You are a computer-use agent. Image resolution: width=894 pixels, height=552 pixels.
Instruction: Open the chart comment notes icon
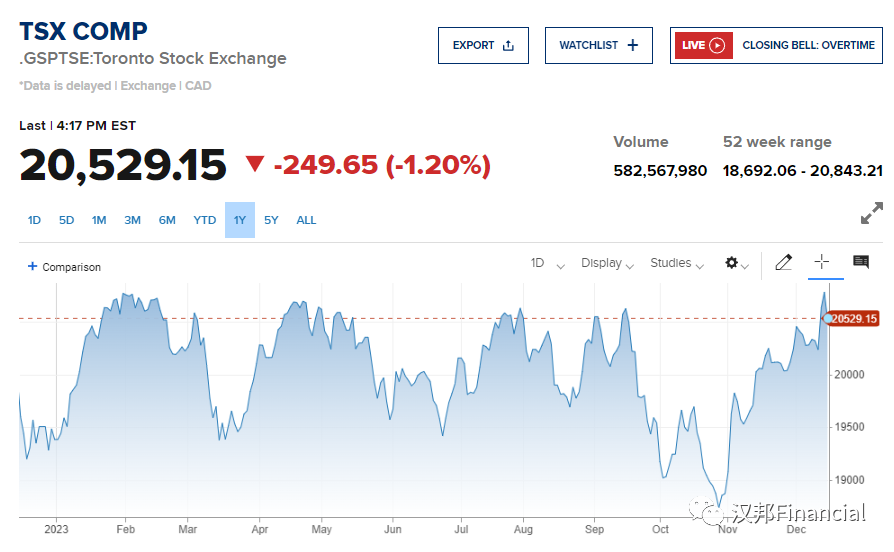point(860,262)
